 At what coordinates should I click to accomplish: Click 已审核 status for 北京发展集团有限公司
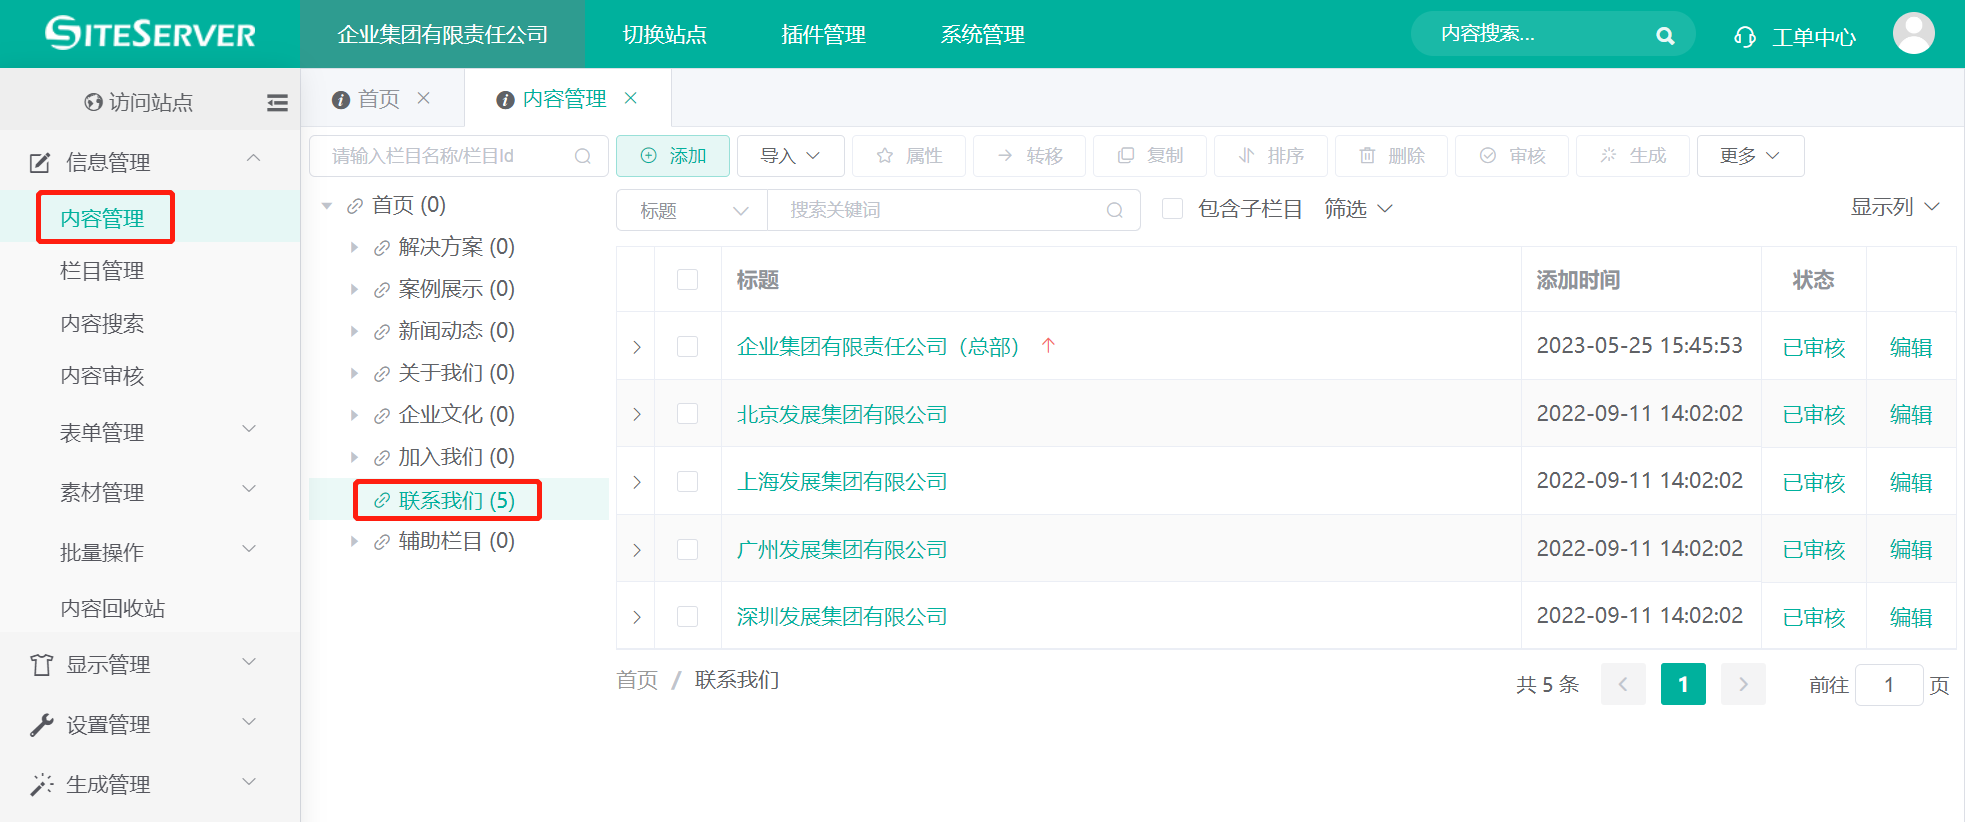[x=1814, y=414]
